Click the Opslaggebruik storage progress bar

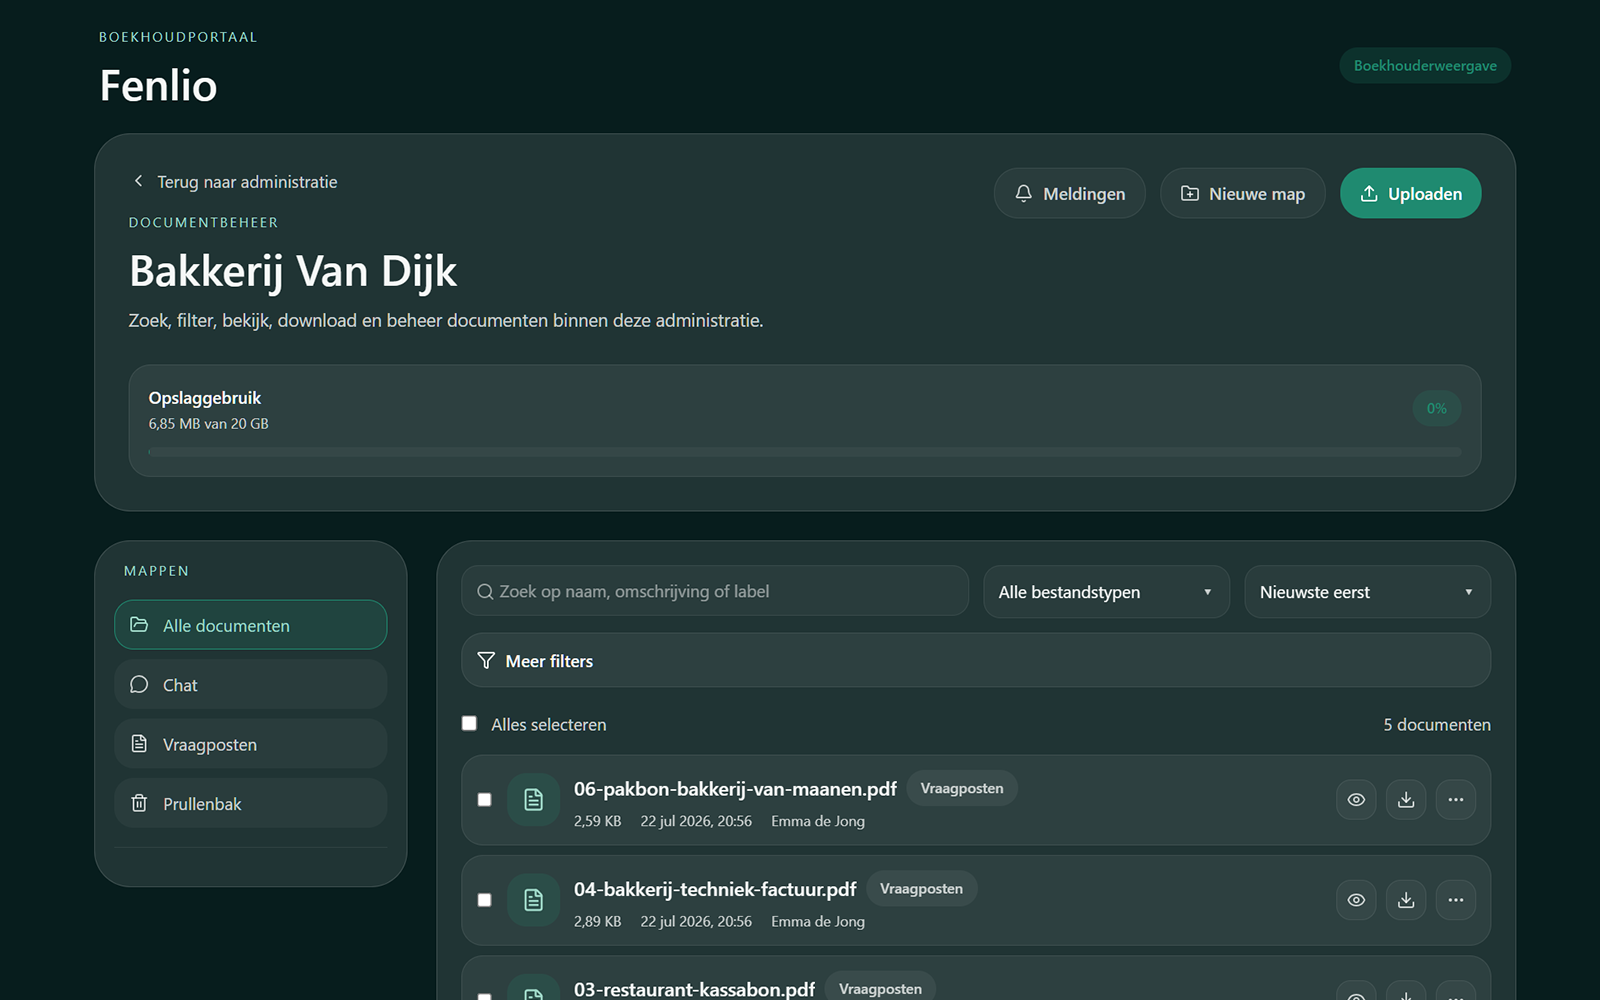coord(805,452)
